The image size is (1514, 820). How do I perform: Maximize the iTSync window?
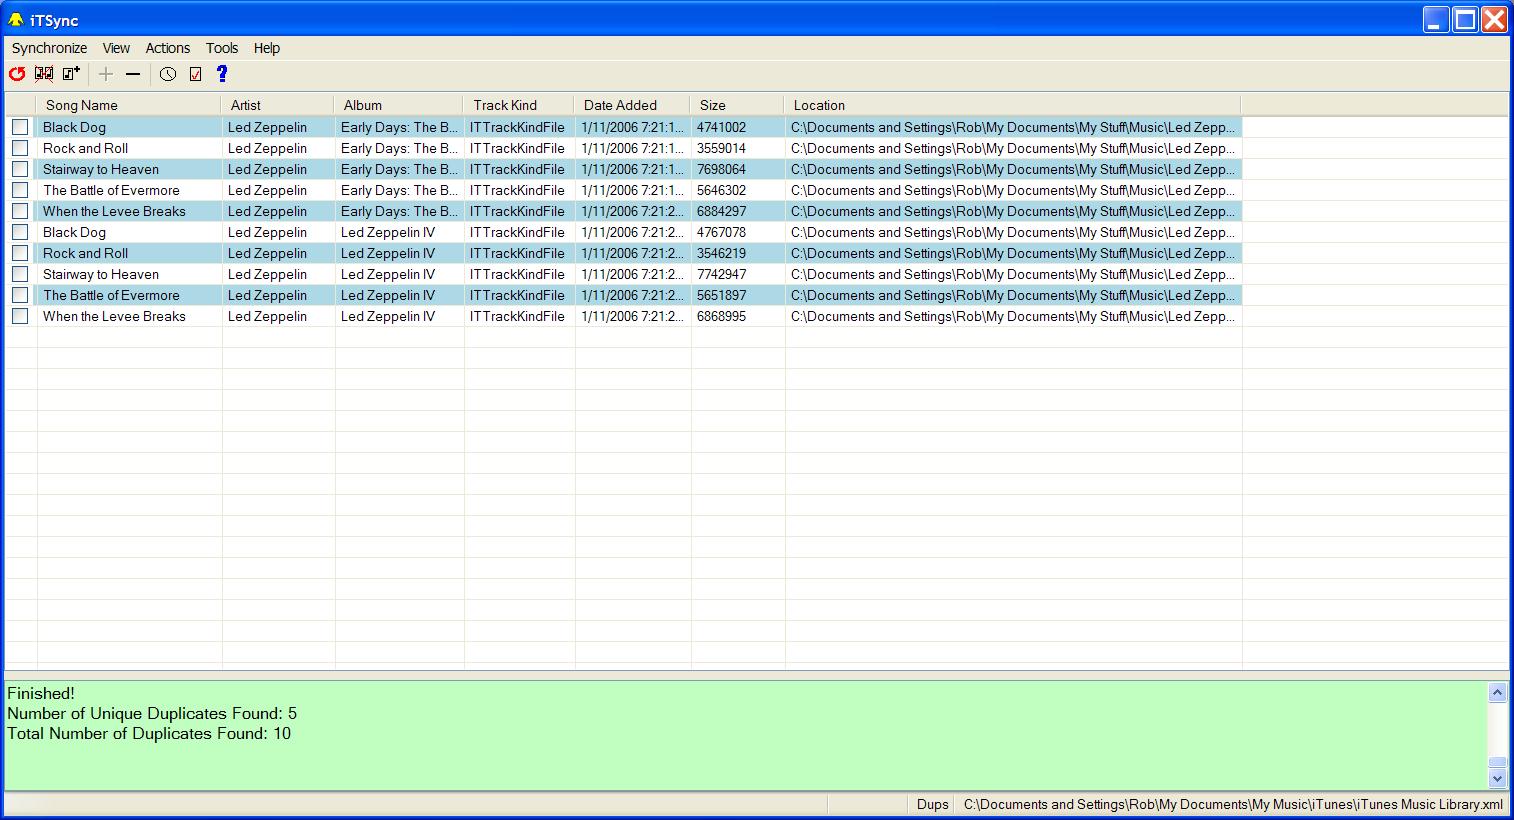tap(1466, 20)
